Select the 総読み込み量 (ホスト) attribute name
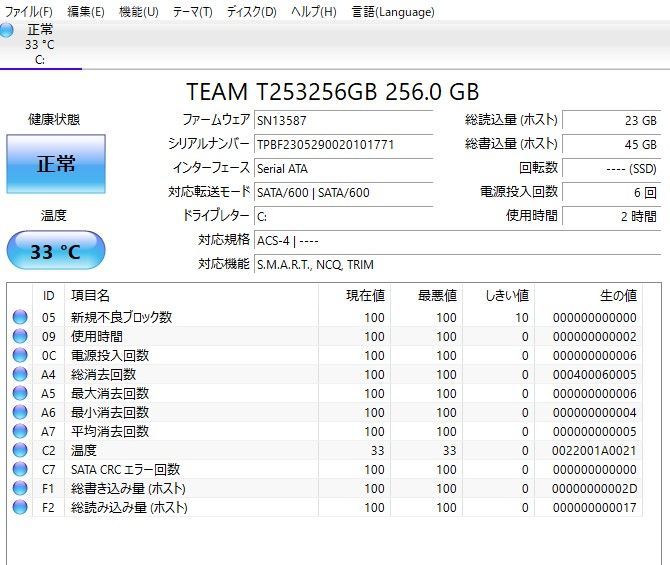Screen dimensions: 670x565 coord(129,507)
